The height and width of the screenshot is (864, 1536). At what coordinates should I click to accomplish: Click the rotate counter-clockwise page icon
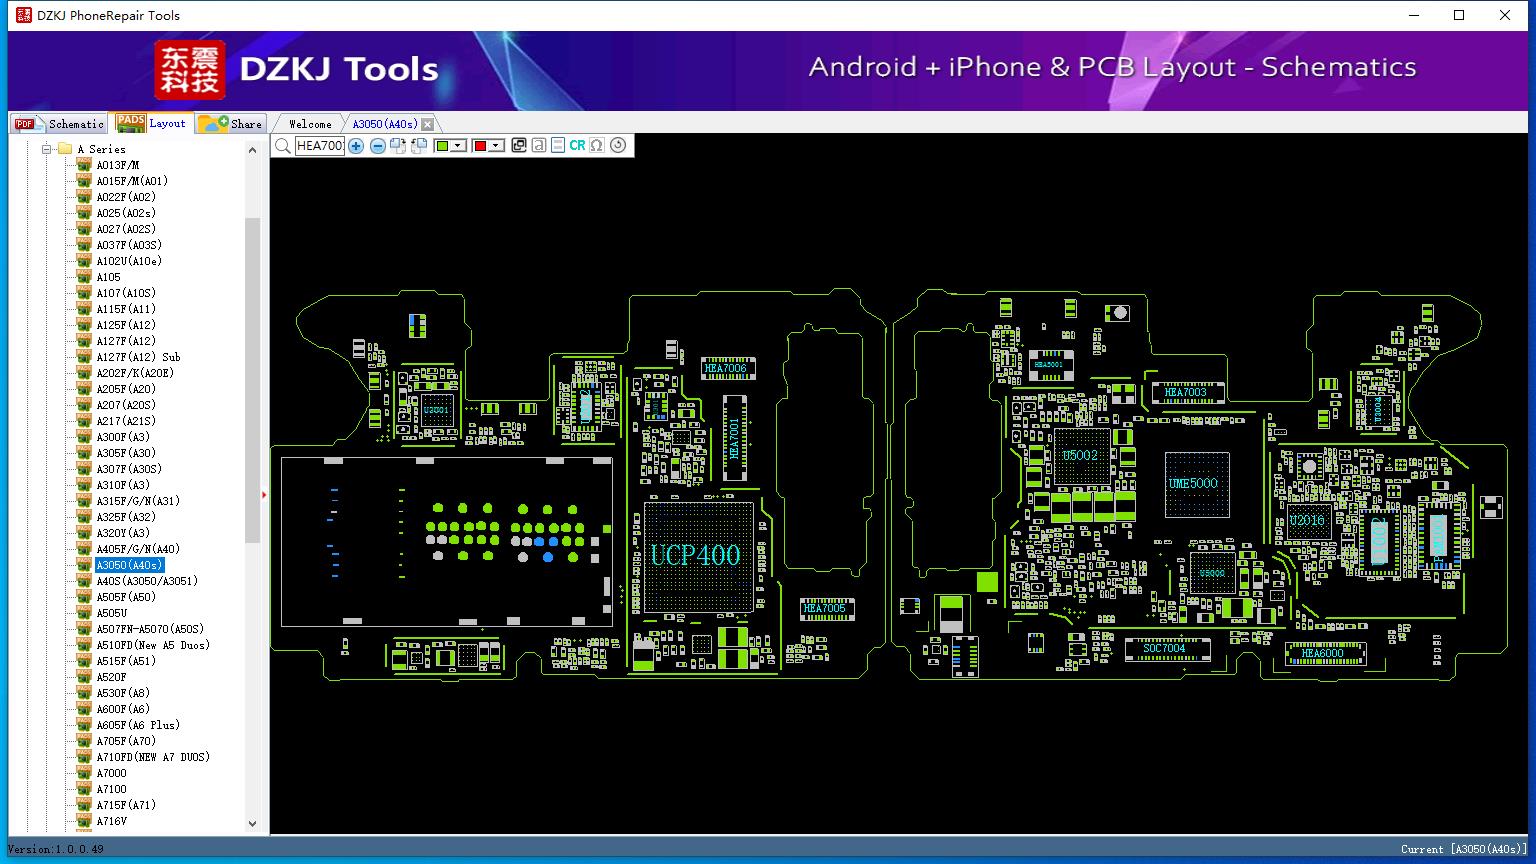tap(419, 146)
